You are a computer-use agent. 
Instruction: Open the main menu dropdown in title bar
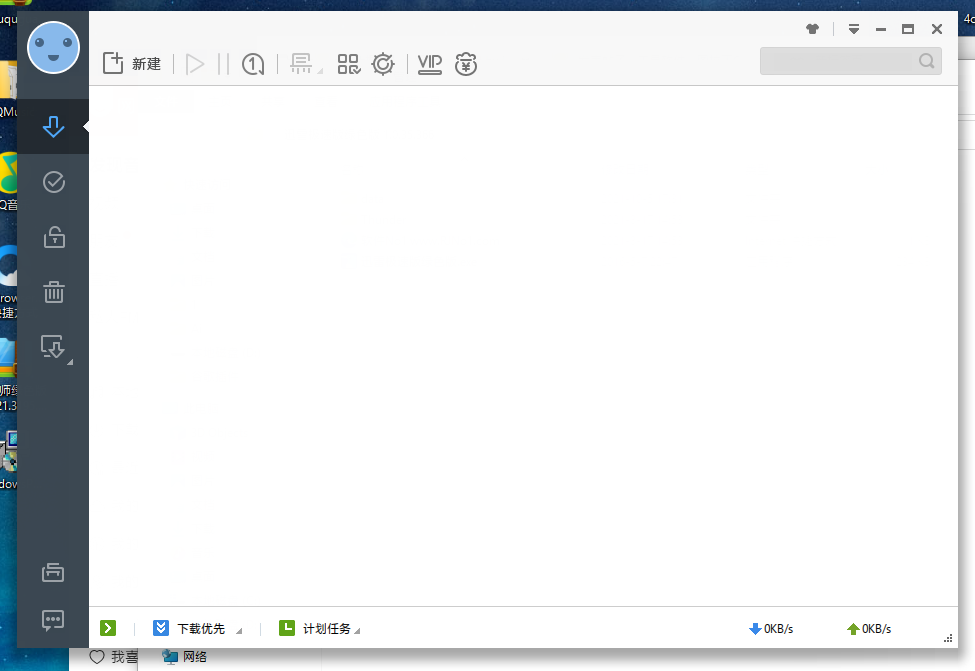click(x=854, y=29)
